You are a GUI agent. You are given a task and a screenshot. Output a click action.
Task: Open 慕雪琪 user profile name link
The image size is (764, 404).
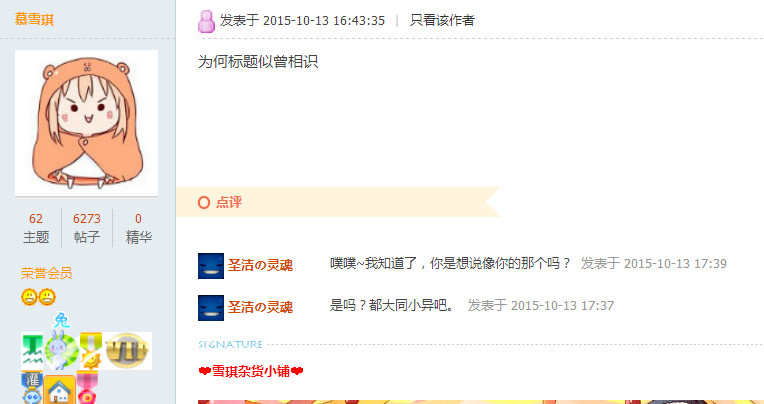[34, 19]
